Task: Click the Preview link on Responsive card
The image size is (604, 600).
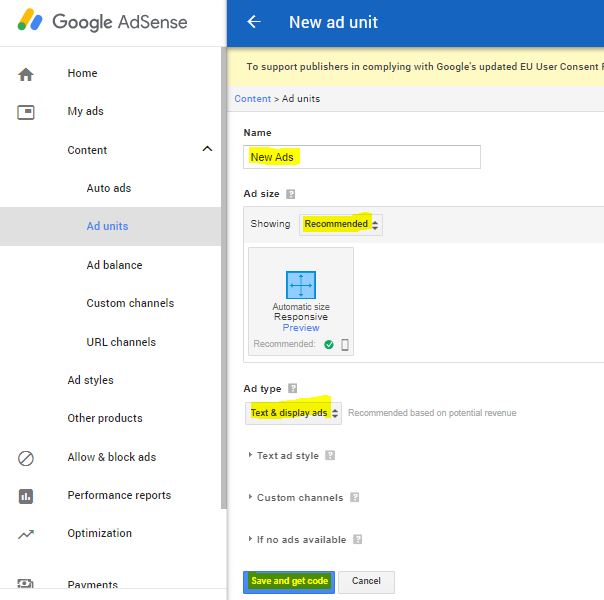Action: click(x=301, y=328)
